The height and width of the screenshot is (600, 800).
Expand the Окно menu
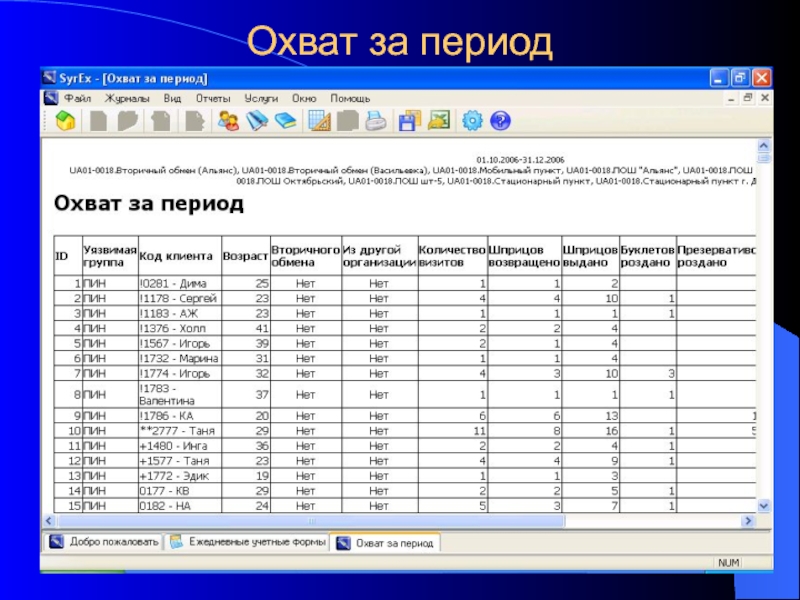[x=304, y=99]
